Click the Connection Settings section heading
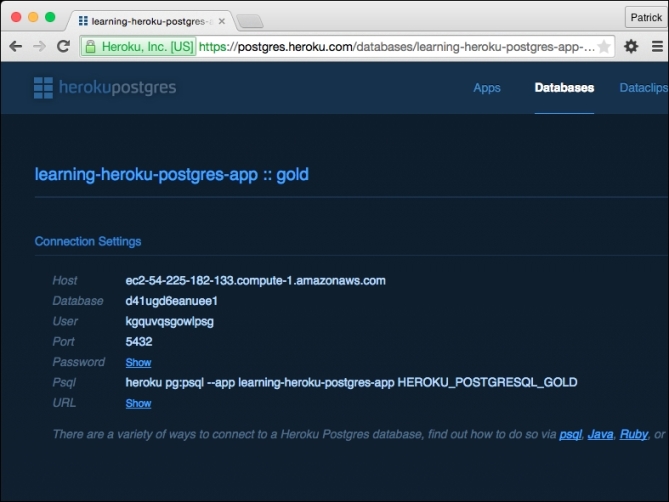Screen dimensions: 669x502 tap(88, 241)
